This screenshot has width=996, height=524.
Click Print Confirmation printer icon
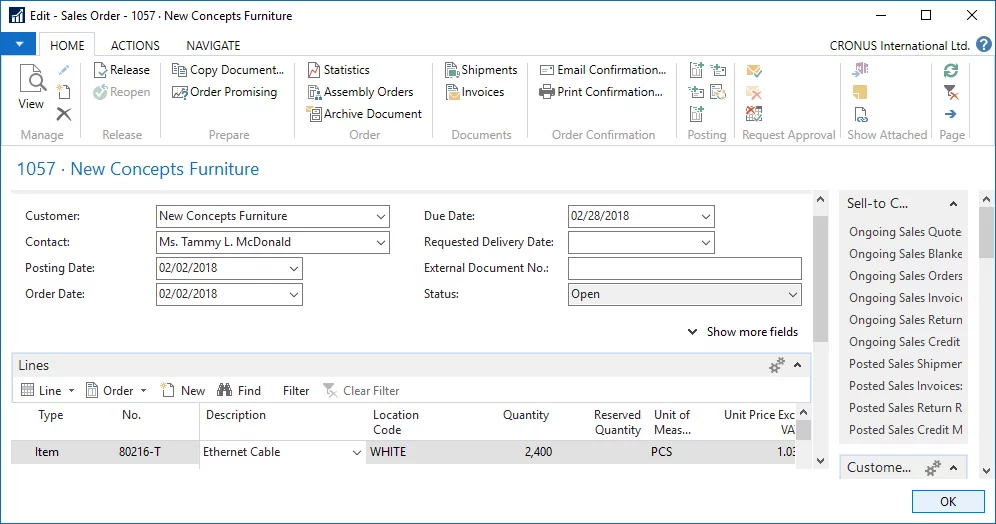click(547, 92)
